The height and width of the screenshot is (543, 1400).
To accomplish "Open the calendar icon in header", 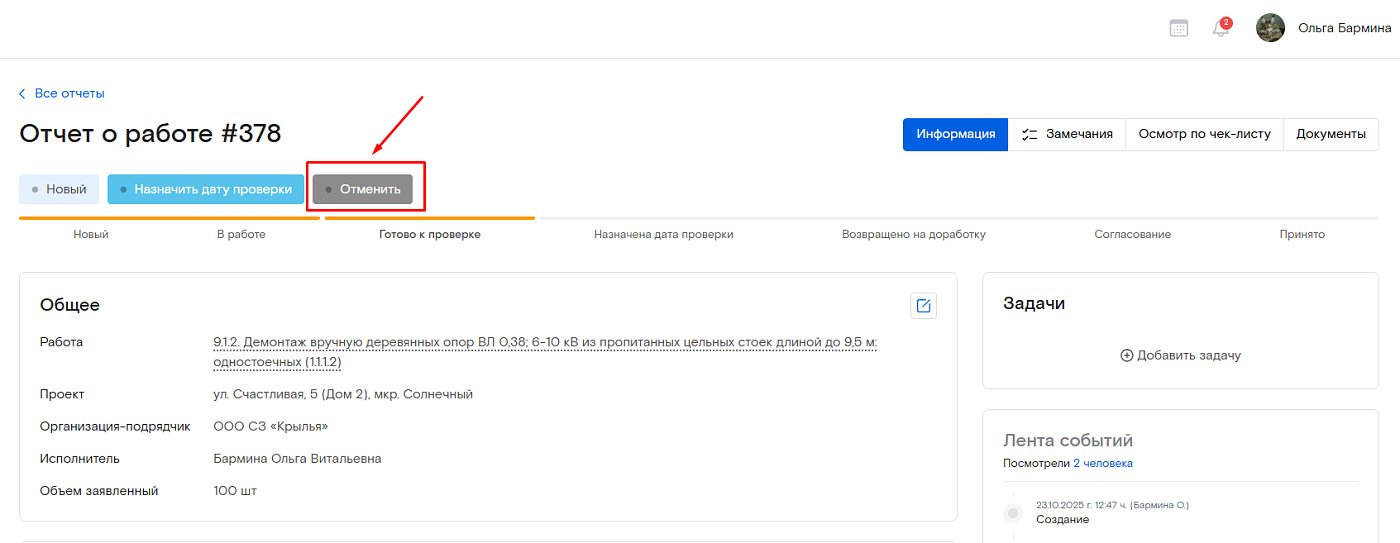I will point(1179,28).
